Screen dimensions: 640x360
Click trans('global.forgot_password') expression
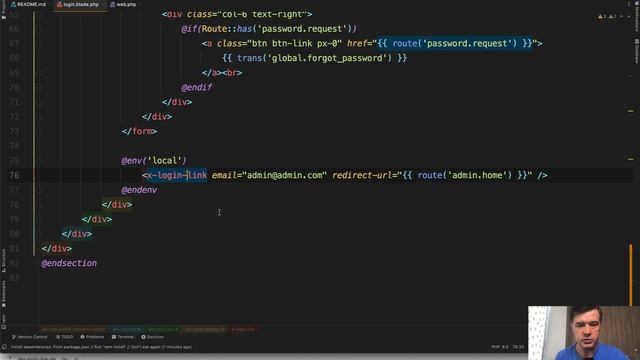[x=314, y=58]
